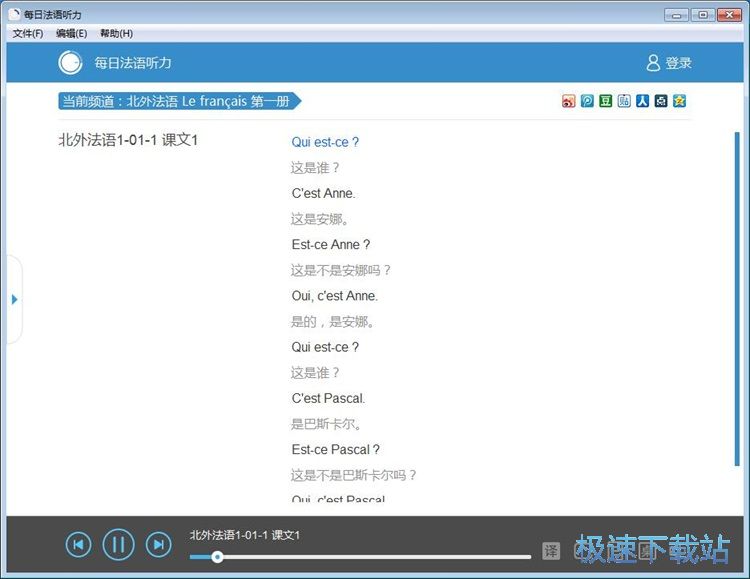Pause the current playback

click(118, 545)
